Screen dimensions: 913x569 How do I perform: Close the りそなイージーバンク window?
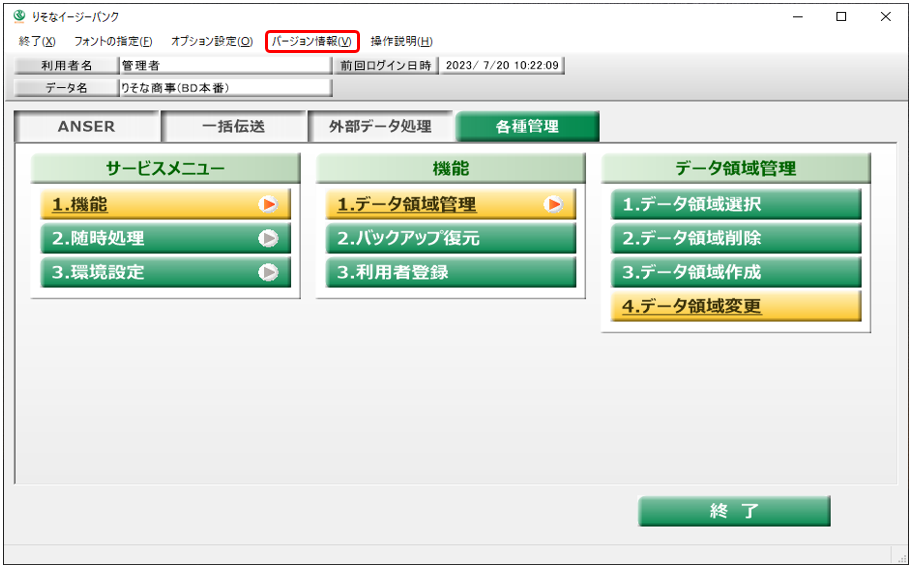coord(886,17)
